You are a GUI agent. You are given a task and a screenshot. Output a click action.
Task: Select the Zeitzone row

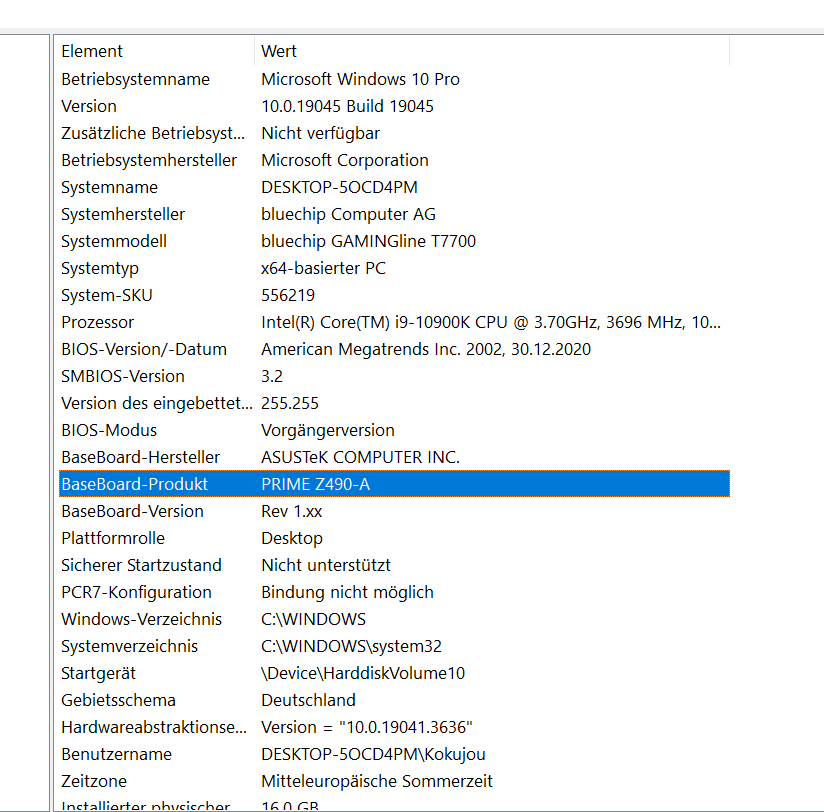(394, 782)
